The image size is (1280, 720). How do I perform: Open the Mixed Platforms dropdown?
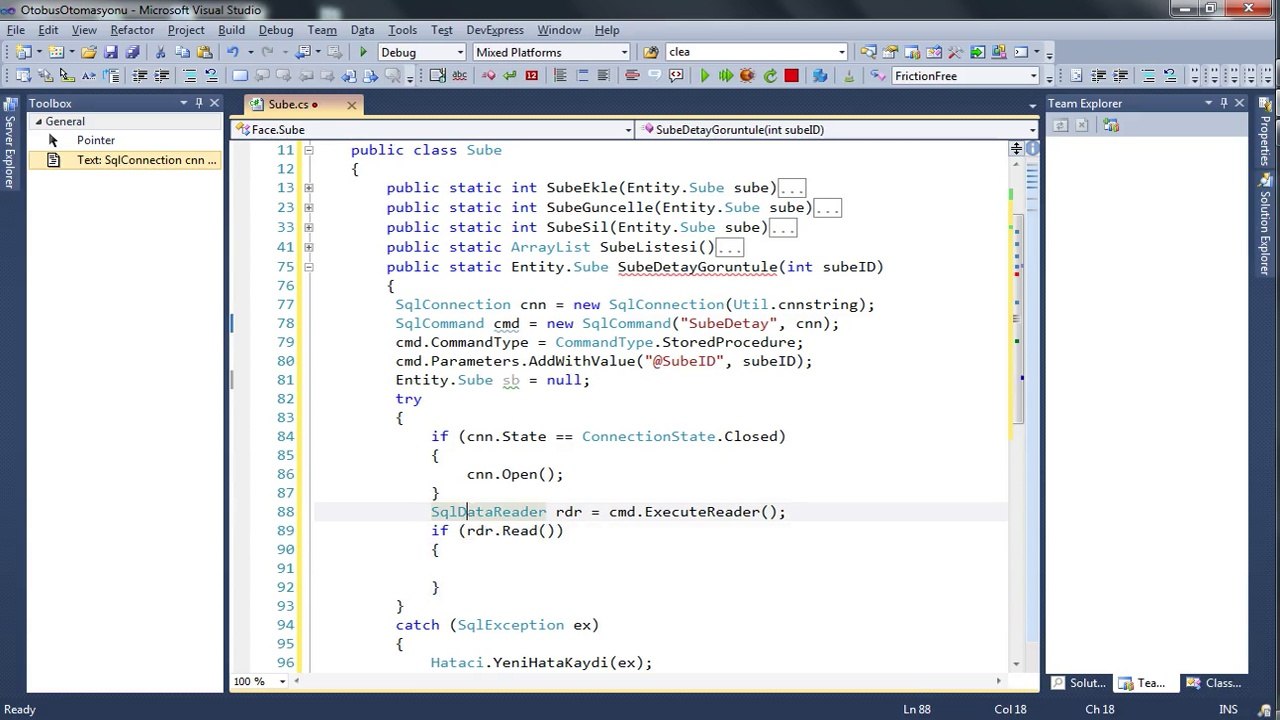(x=551, y=52)
